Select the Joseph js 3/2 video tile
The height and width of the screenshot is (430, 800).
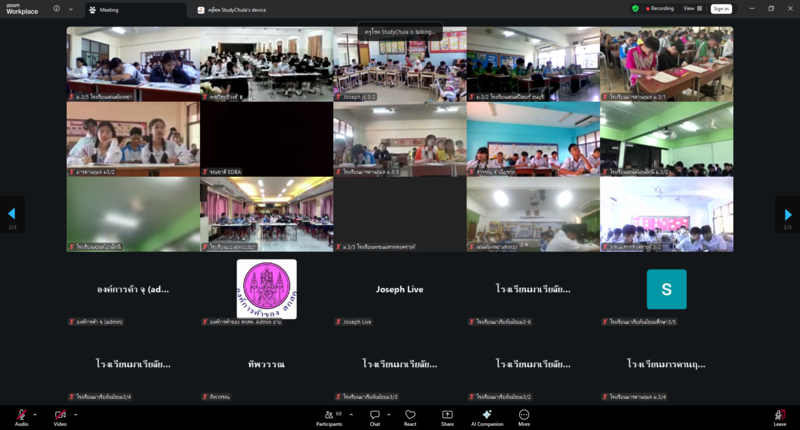pos(400,64)
